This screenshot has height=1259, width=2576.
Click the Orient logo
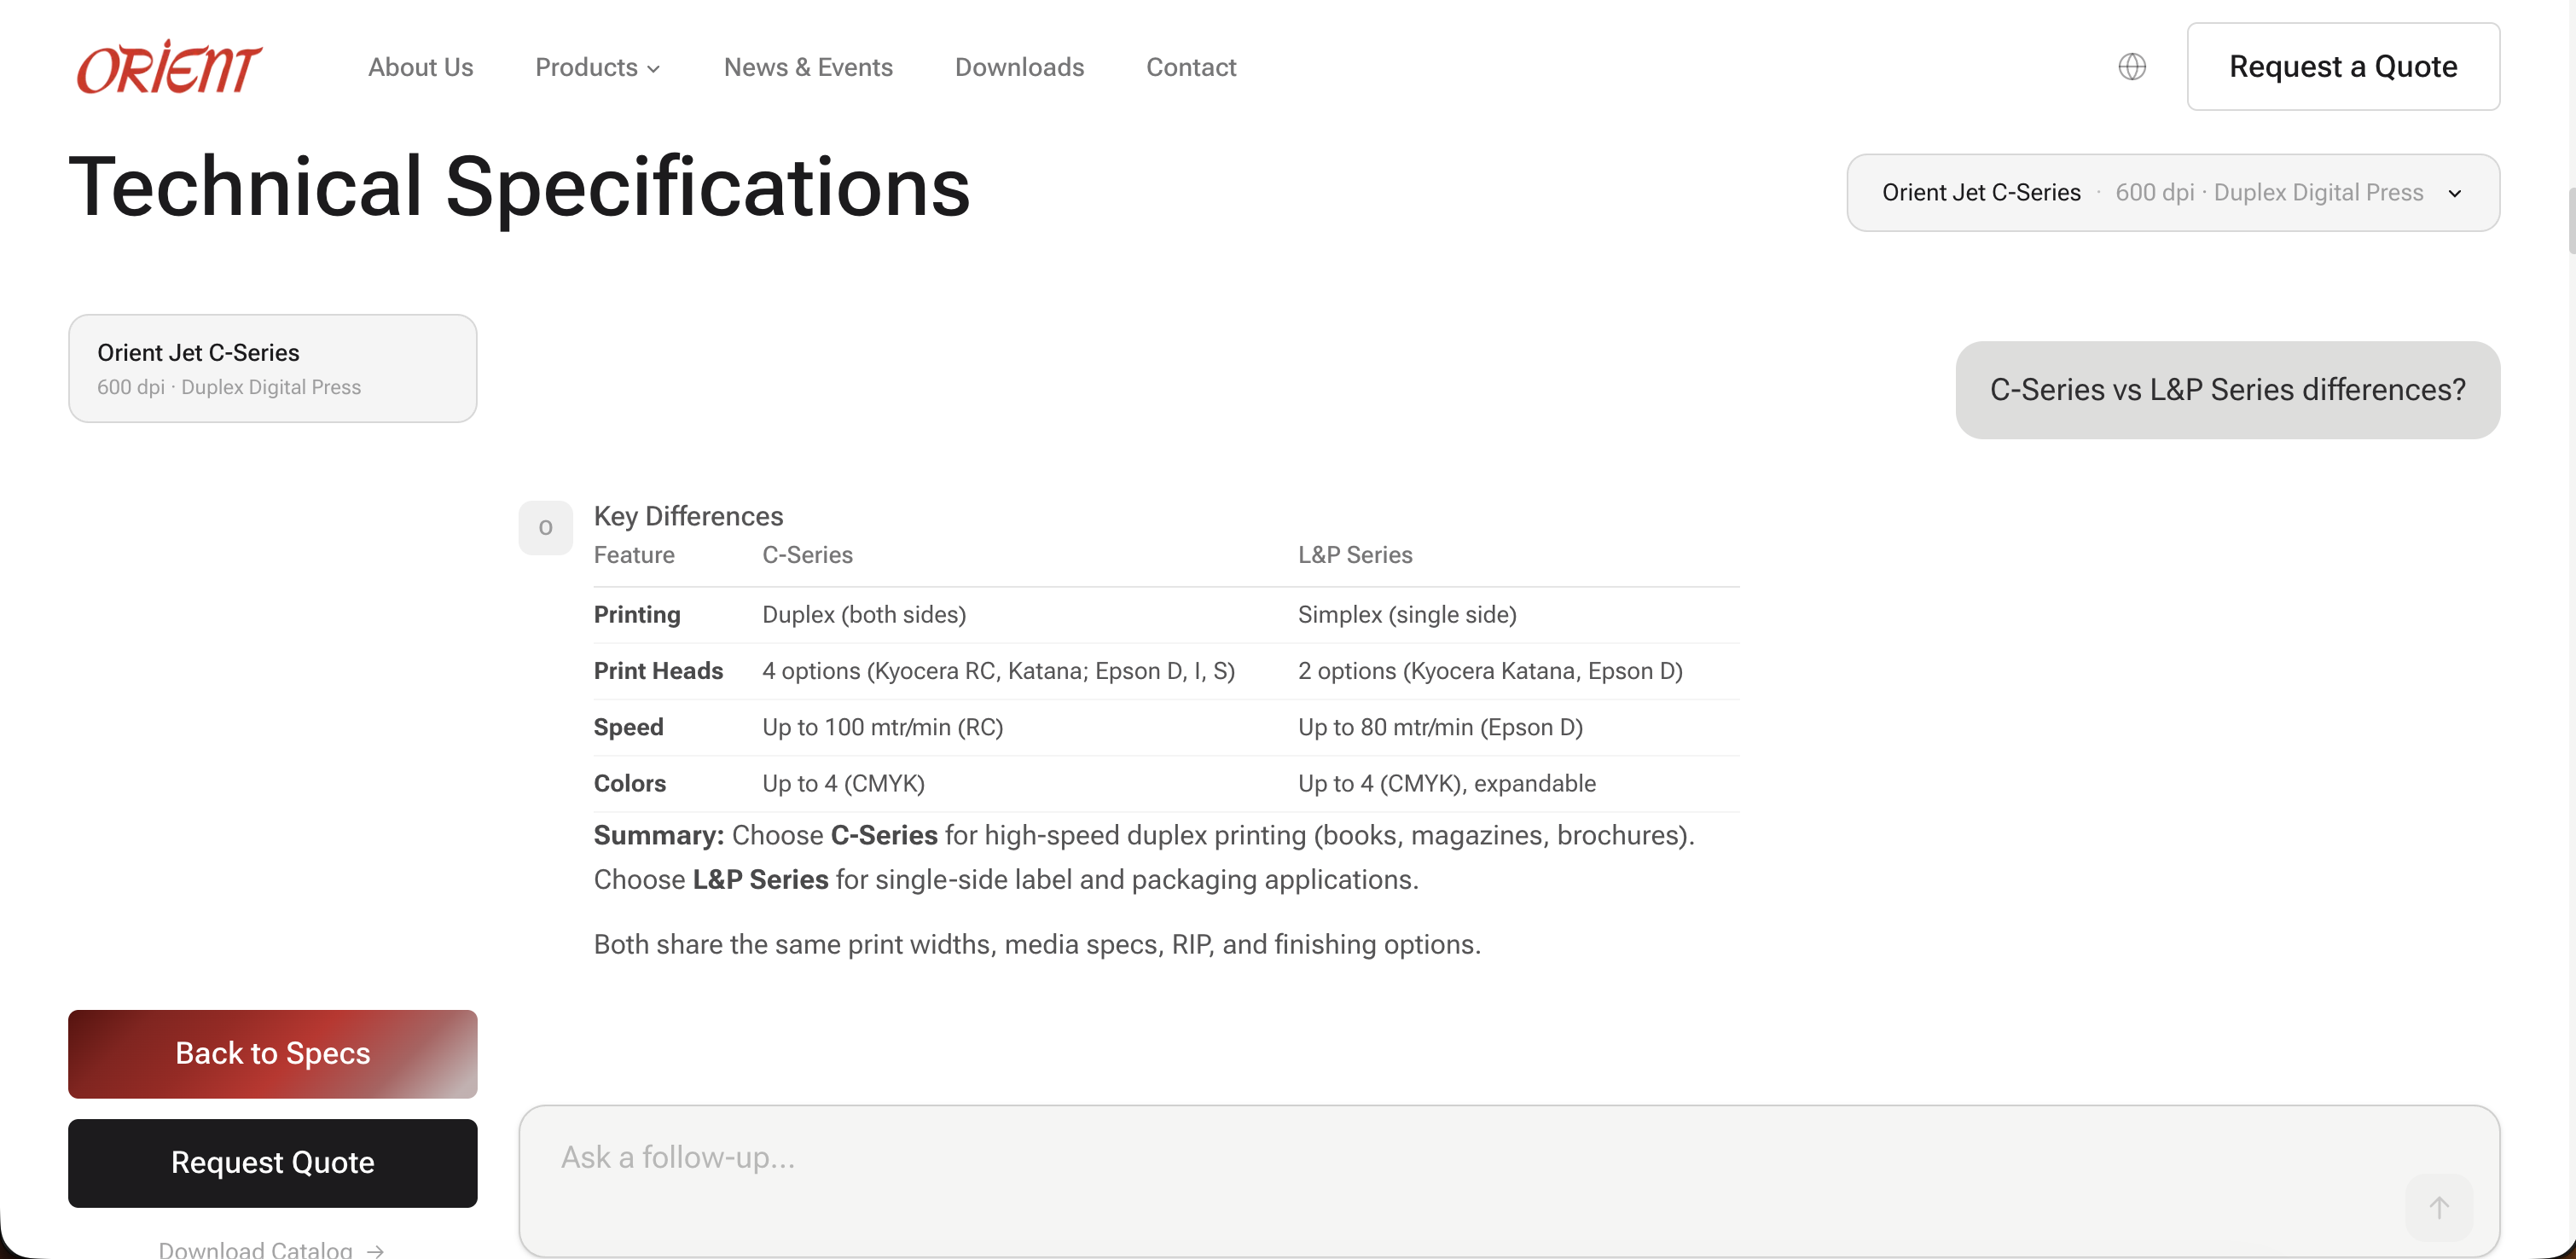[x=169, y=67]
